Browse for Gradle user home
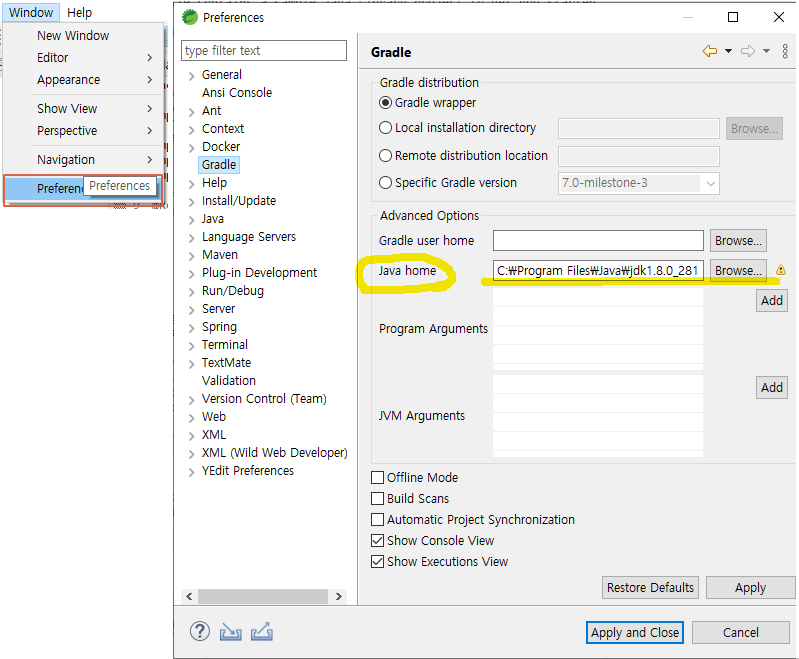The width and height of the screenshot is (799, 659). click(738, 241)
